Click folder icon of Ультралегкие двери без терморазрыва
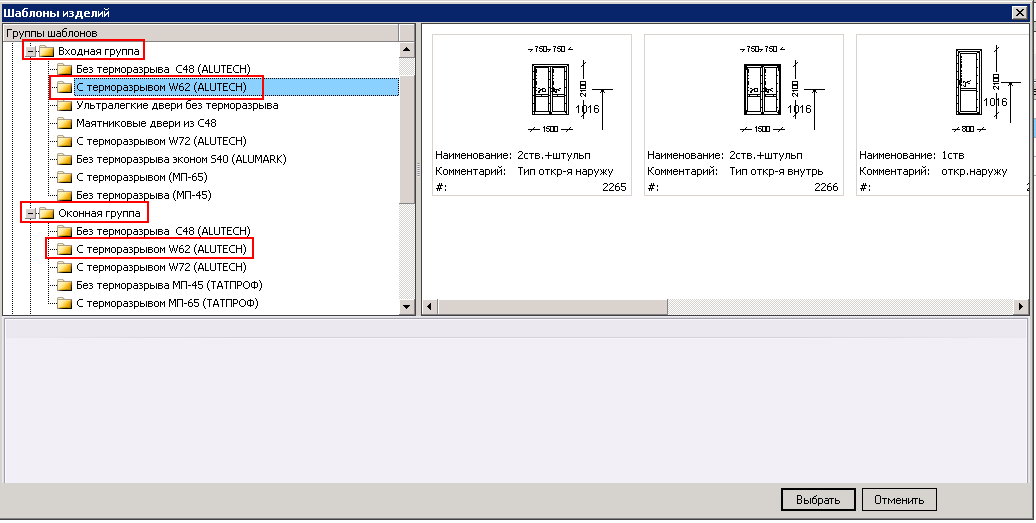Image resolution: width=1036 pixels, height=523 pixels. coord(65,105)
